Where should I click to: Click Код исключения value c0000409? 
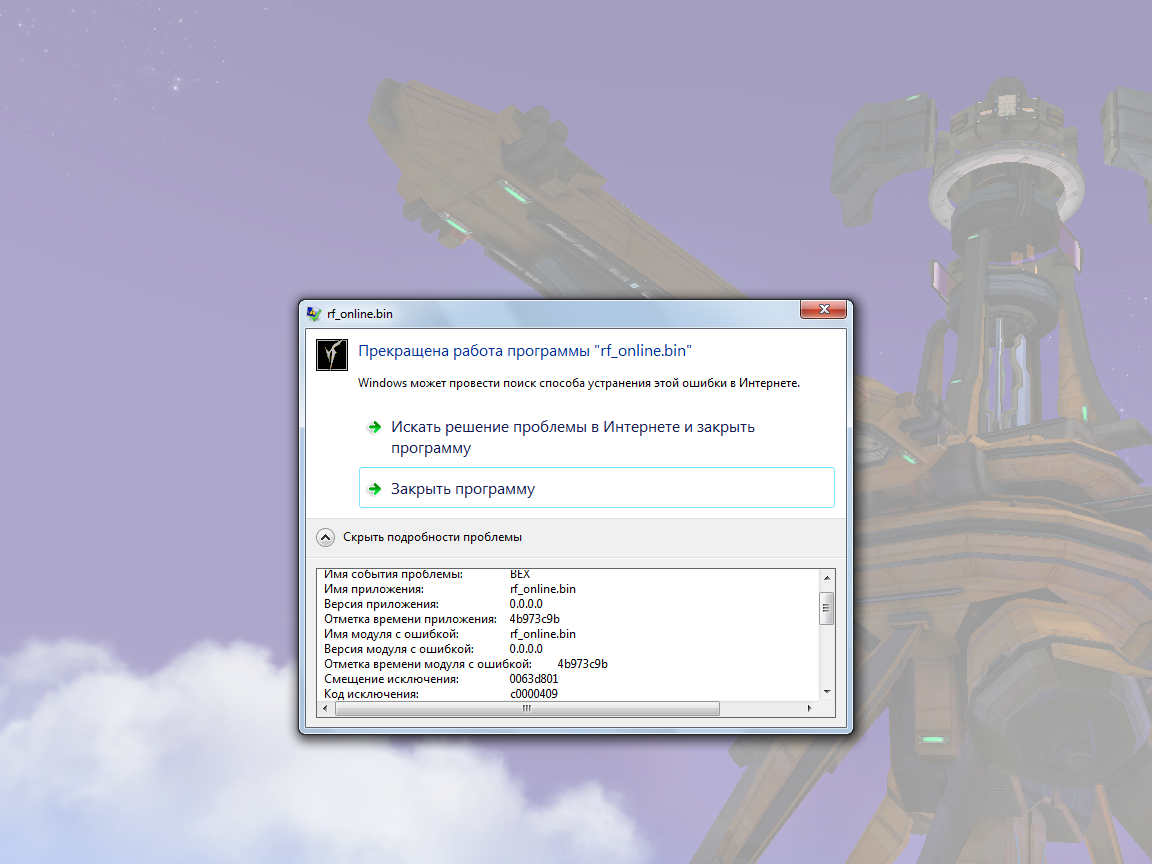533,694
